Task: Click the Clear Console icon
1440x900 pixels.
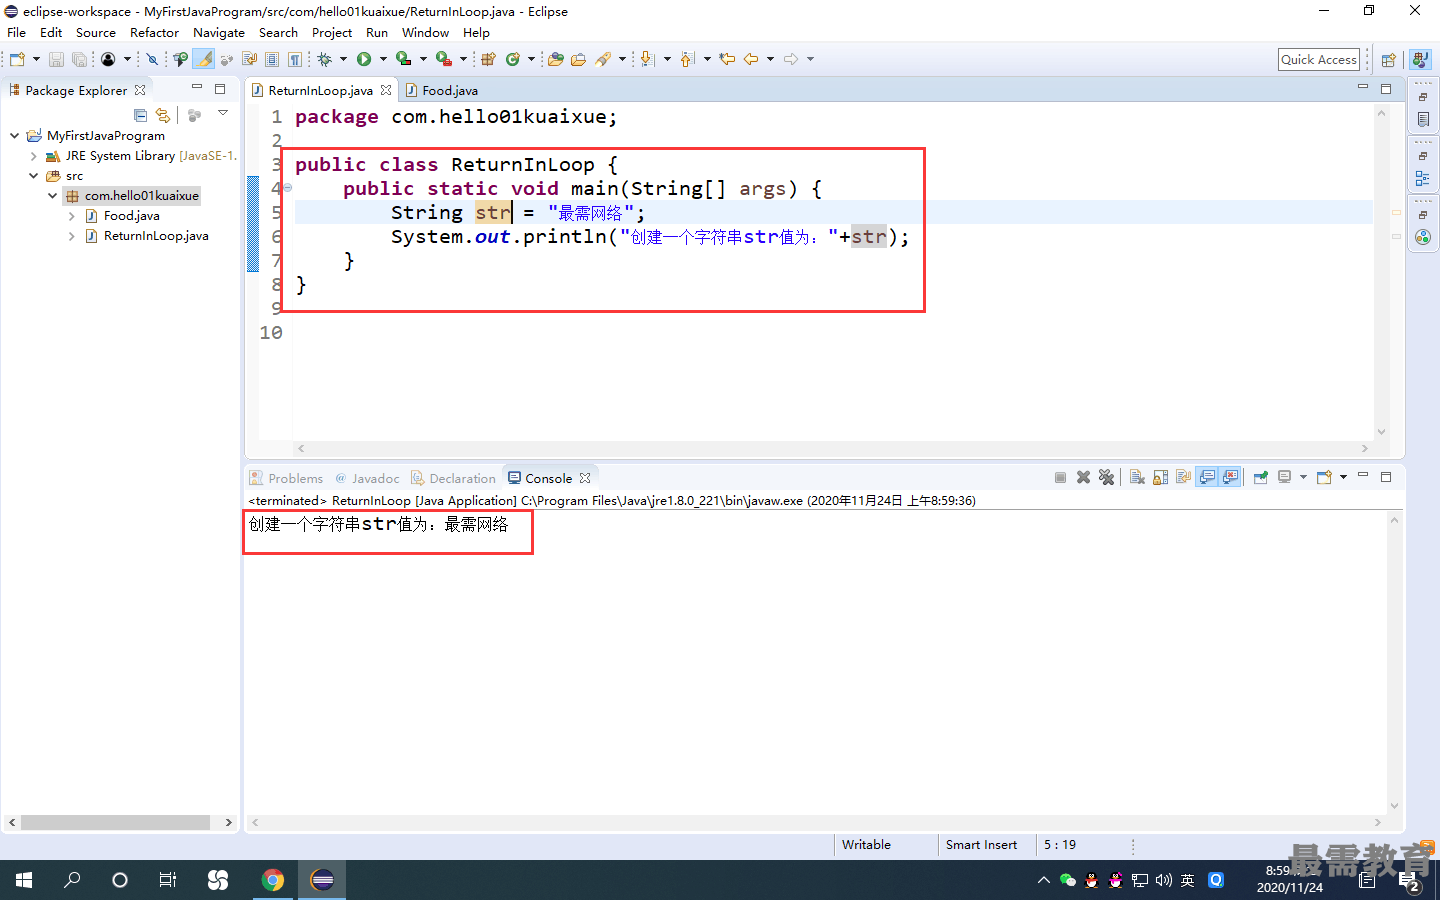Action: point(1137,477)
